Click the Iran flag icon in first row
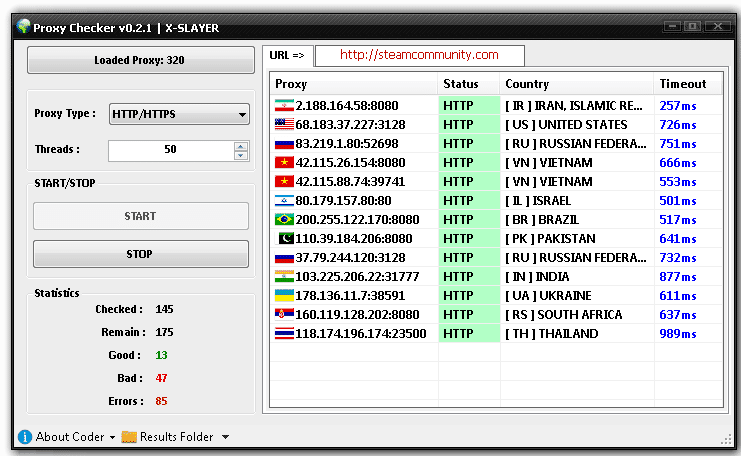 [284, 106]
